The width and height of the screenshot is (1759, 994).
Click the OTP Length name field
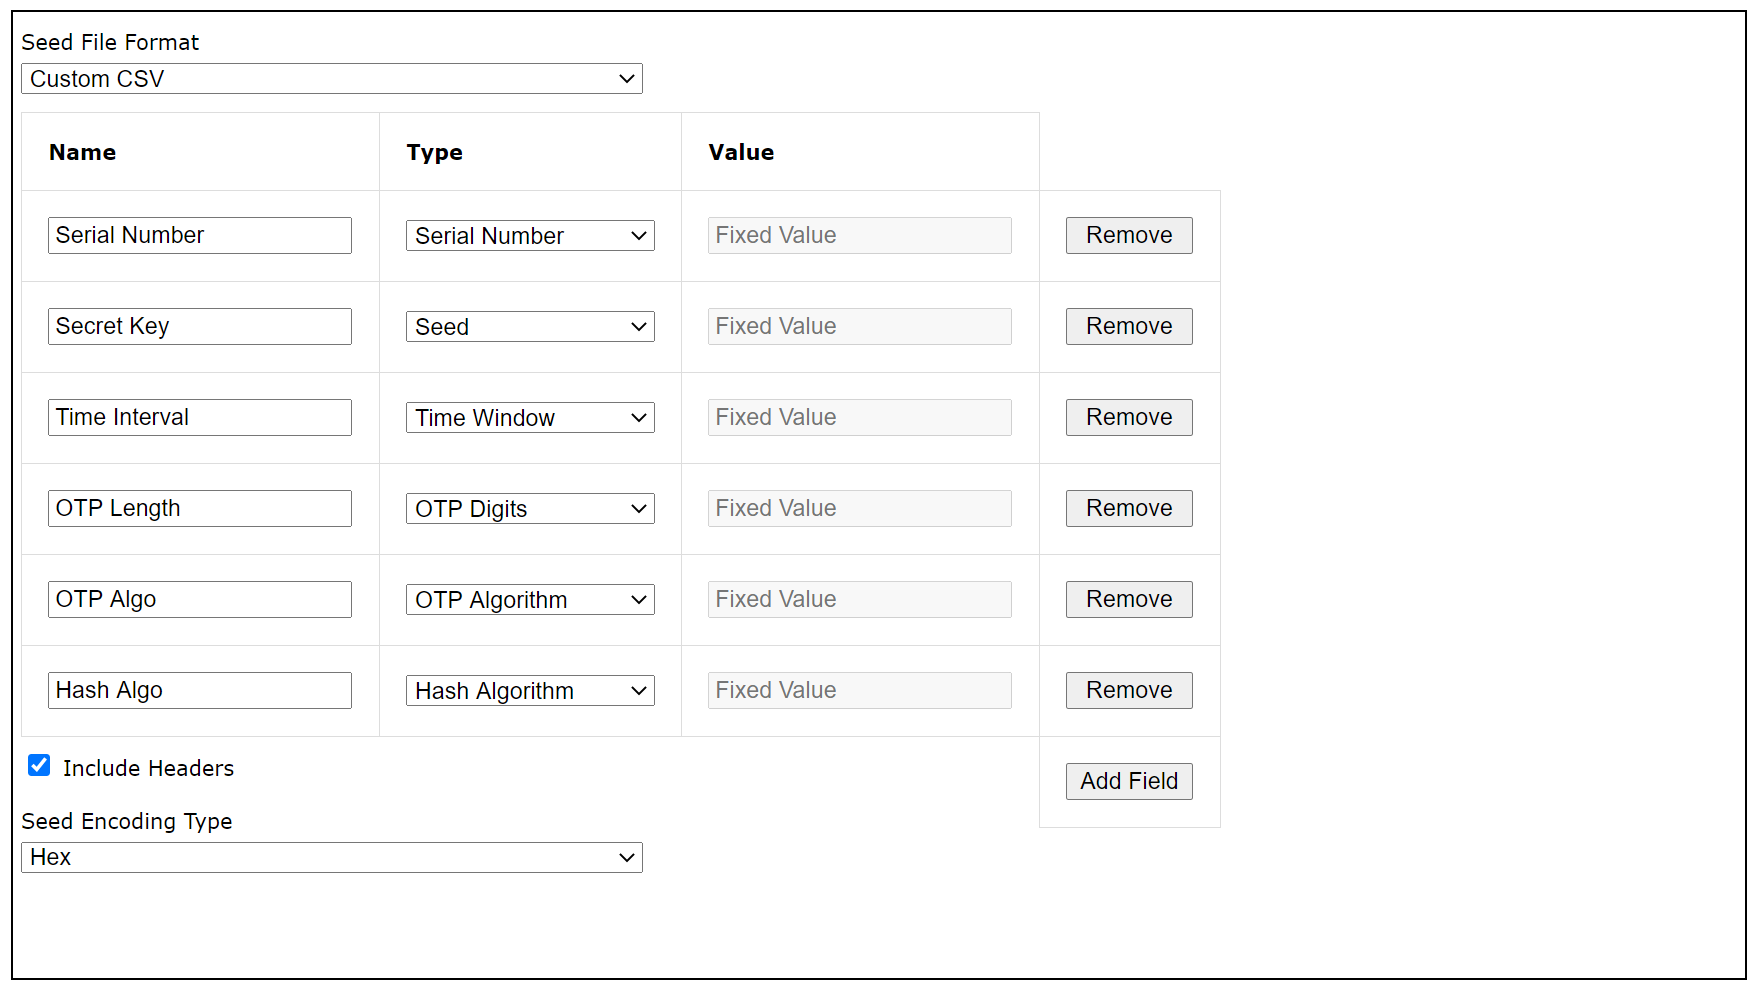pyautogui.click(x=200, y=509)
